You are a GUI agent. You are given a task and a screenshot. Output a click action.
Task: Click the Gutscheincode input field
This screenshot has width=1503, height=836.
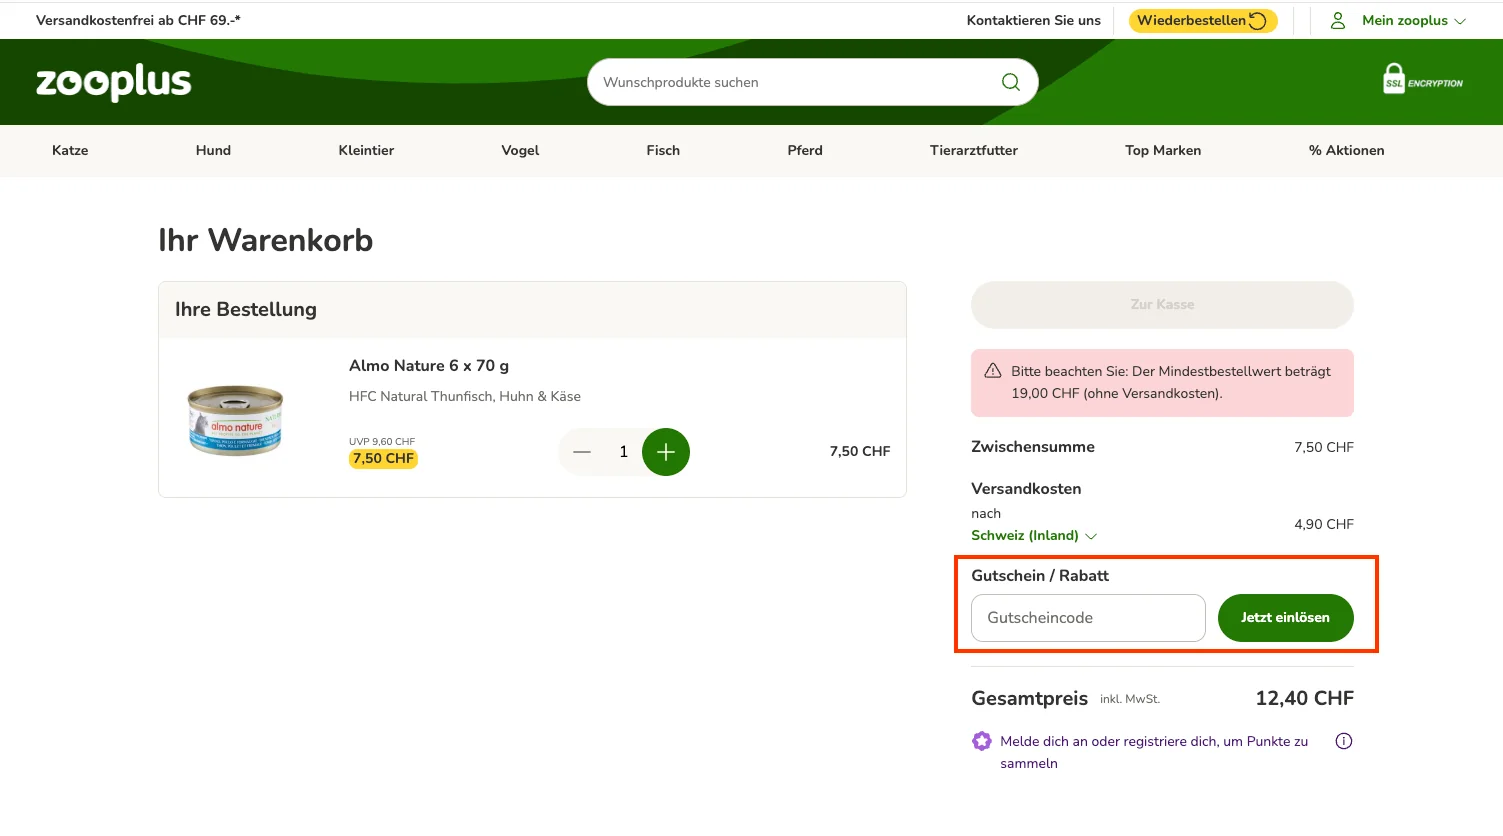[1087, 618]
